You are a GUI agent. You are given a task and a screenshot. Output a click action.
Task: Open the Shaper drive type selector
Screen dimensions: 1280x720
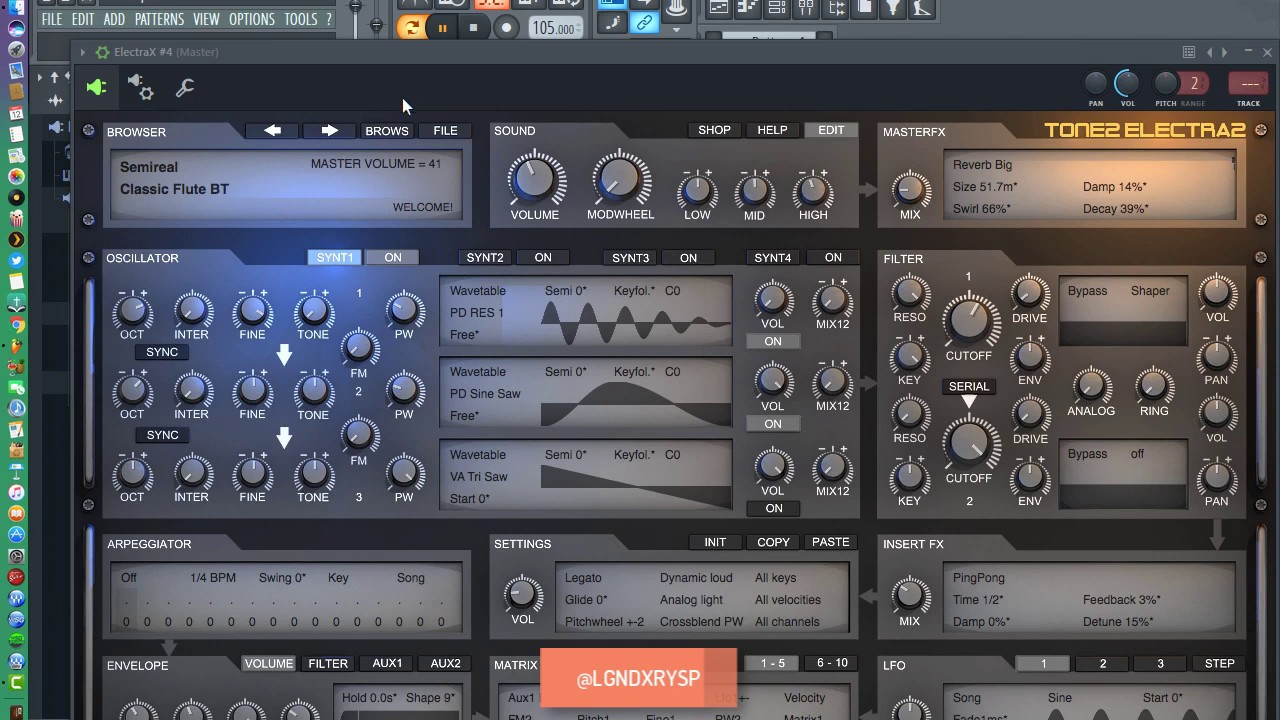tap(1150, 291)
